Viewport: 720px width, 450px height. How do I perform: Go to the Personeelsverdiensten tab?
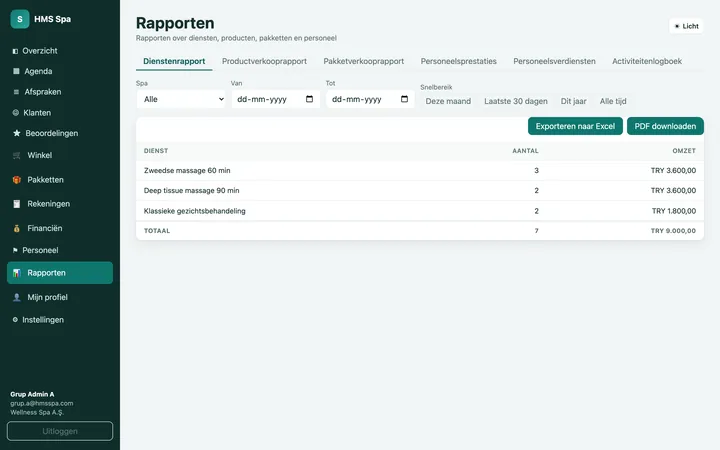pyautogui.click(x=554, y=61)
